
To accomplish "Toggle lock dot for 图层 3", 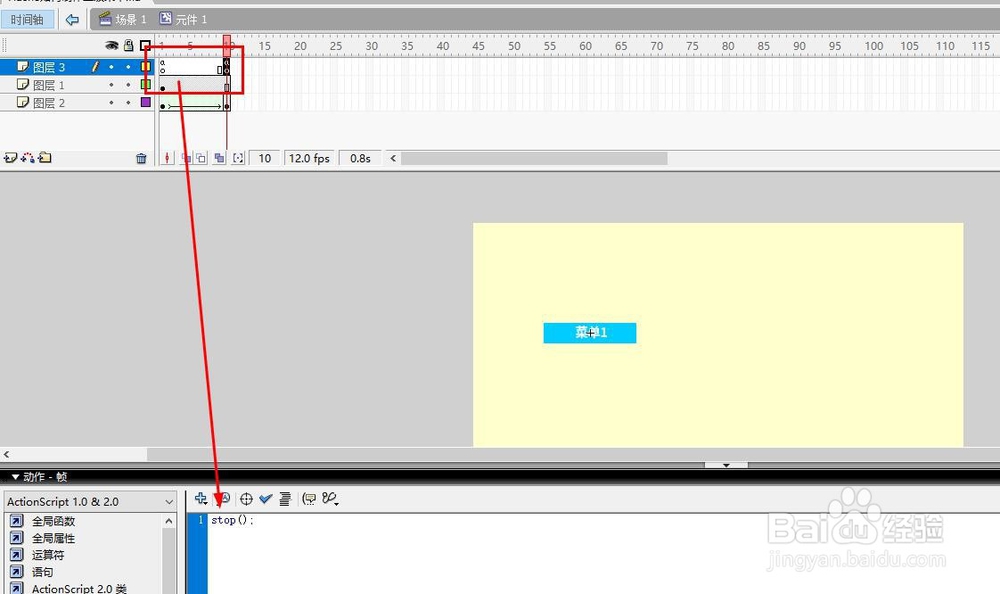I will click(128, 67).
